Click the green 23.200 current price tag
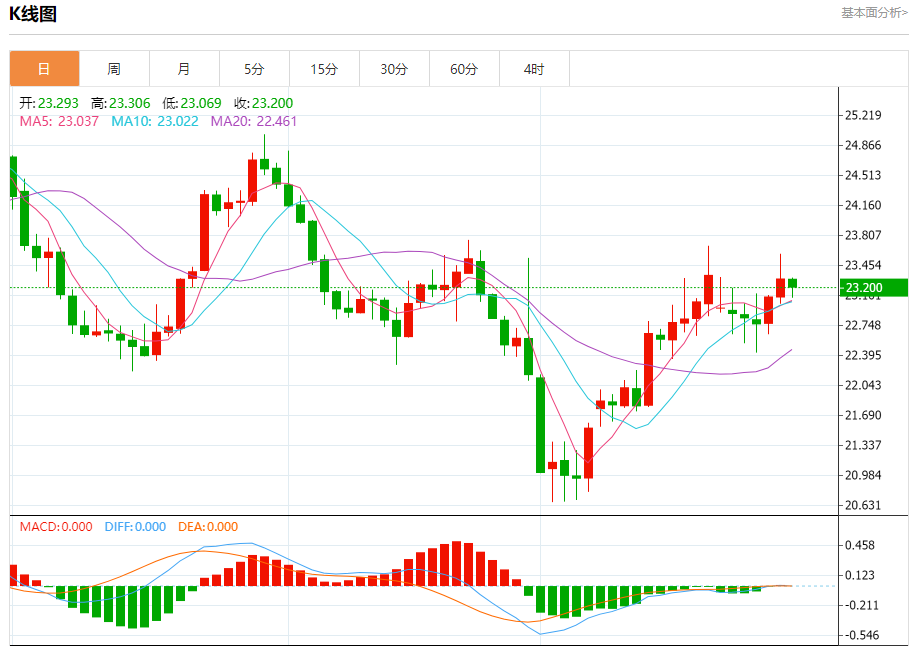 point(874,287)
